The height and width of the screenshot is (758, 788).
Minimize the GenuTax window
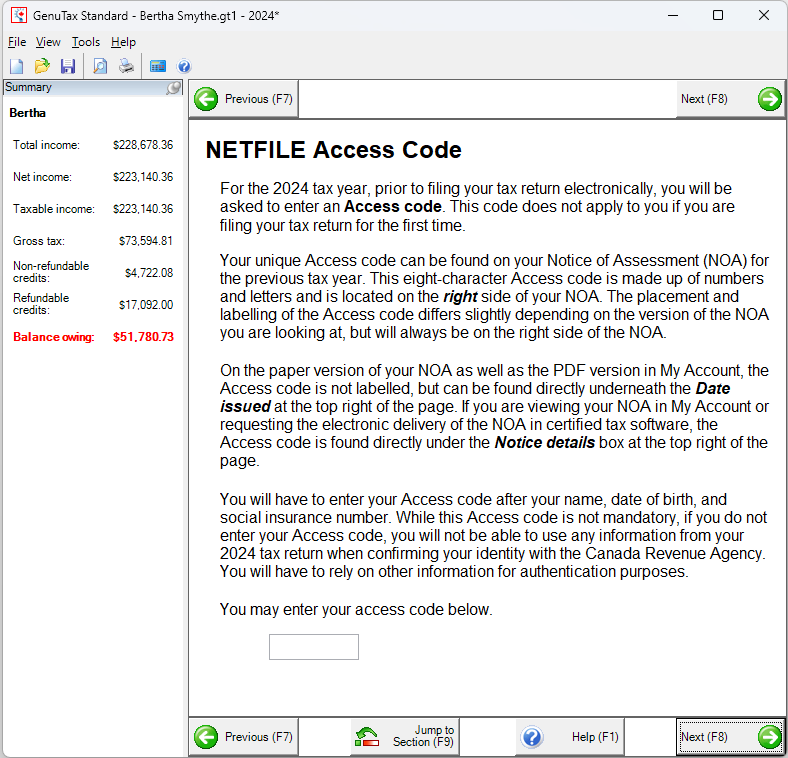click(673, 15)
